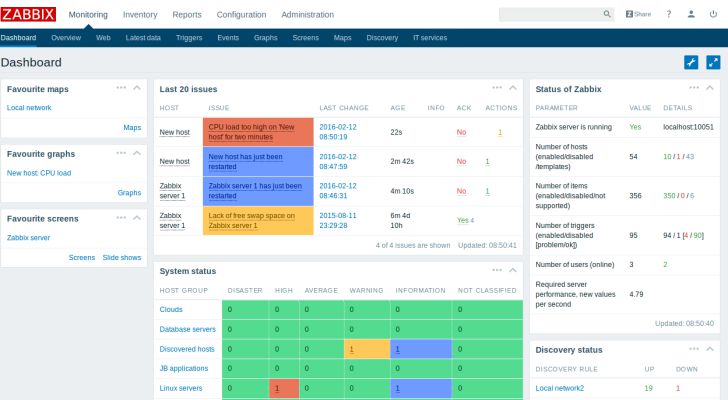Click last change 2016-02-12 08:50:19
Viewport: 728px width, 400px height.
coord(338,132)
